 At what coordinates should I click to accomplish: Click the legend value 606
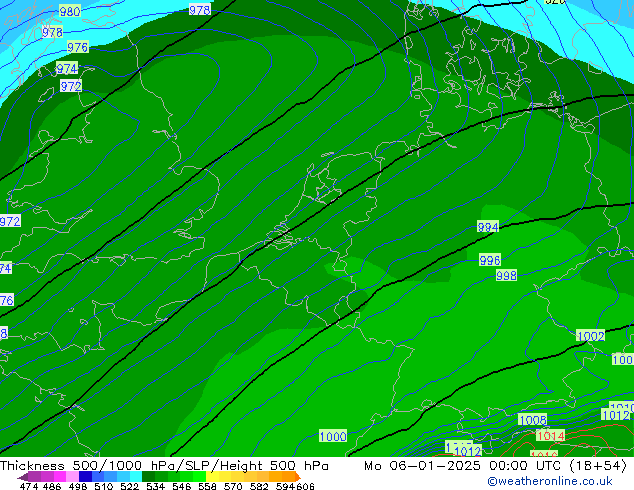(x=305, y=486)
